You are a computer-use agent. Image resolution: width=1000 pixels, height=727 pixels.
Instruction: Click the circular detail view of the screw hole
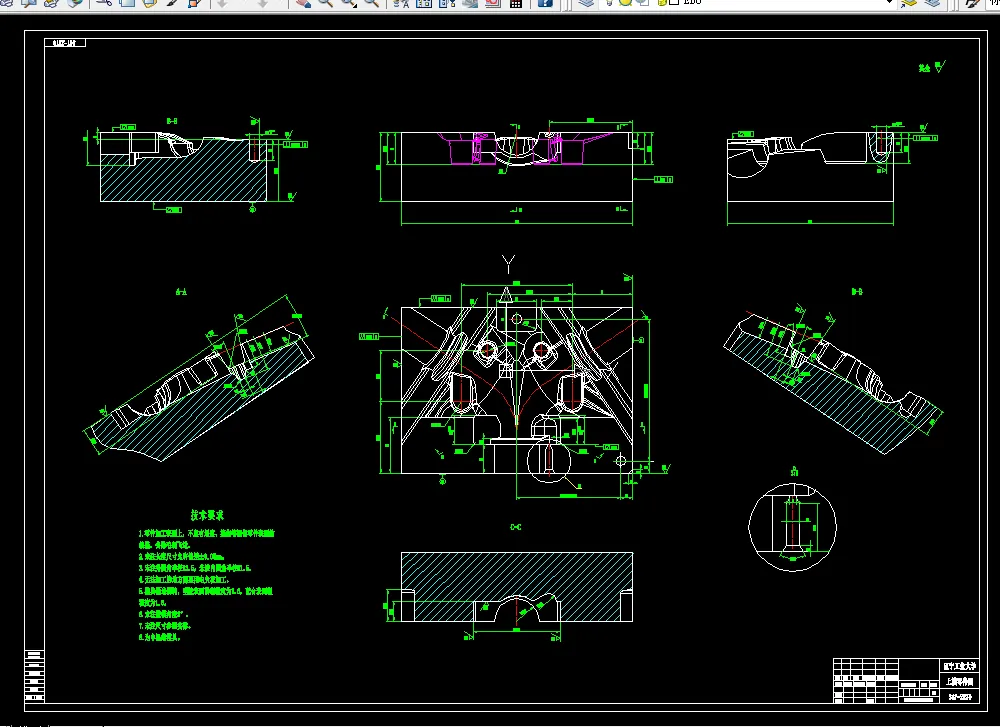(x=792, y=527)
